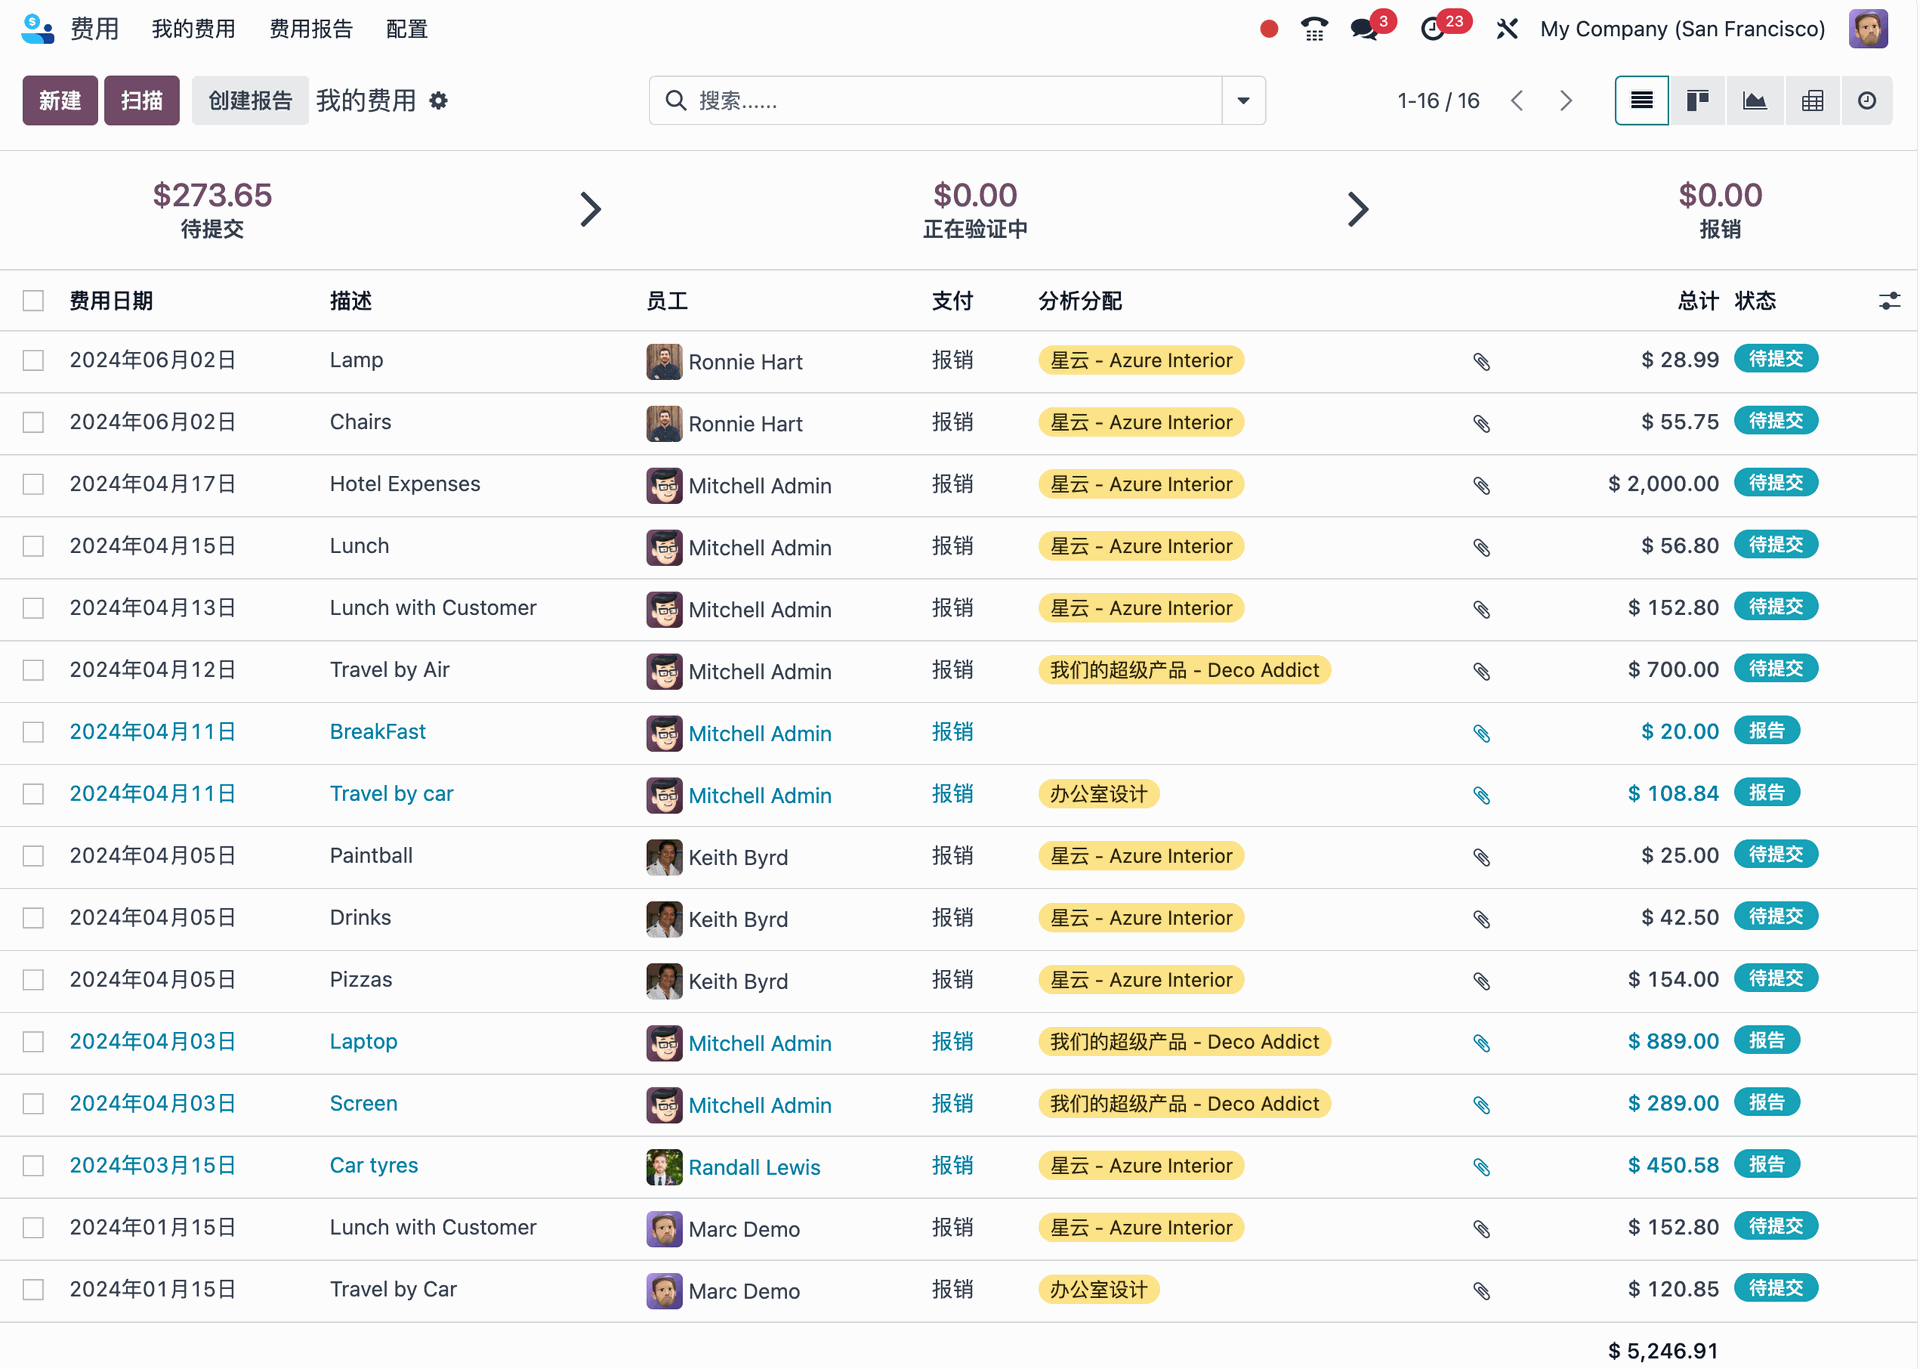1920x1369 pixels.
Task: Switch to pivot table view
Action: [1812, 100]
